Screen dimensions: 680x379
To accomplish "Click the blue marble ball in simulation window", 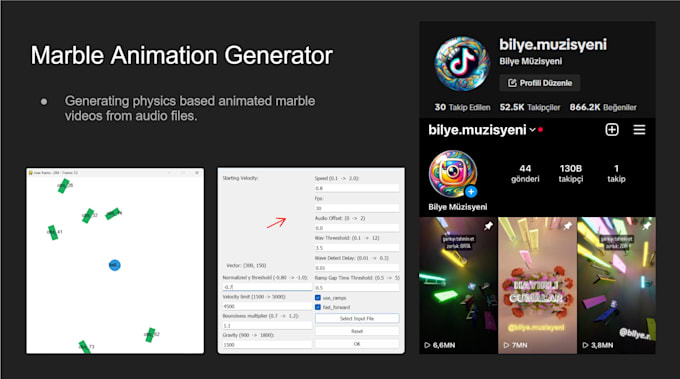I will click(114, 265).
